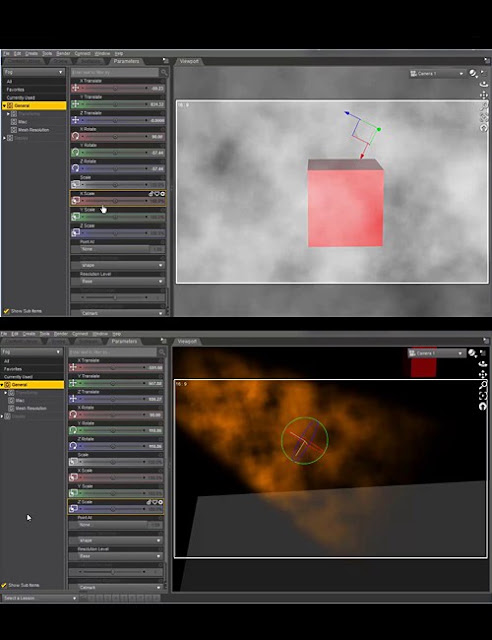Toggle favorite heart on Z Scale in orange fog window
Viewport: 492px width, 640px height.
pos(155,502)
